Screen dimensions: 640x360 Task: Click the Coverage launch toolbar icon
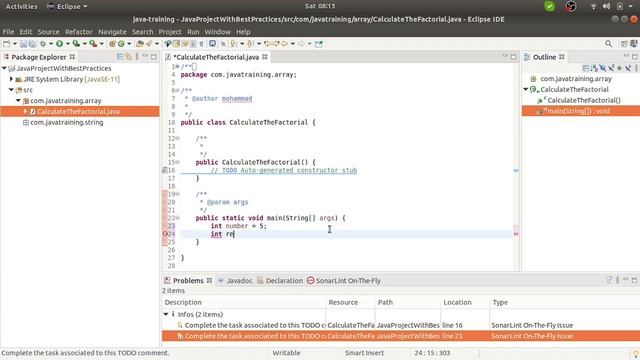[x=76, y=44]
